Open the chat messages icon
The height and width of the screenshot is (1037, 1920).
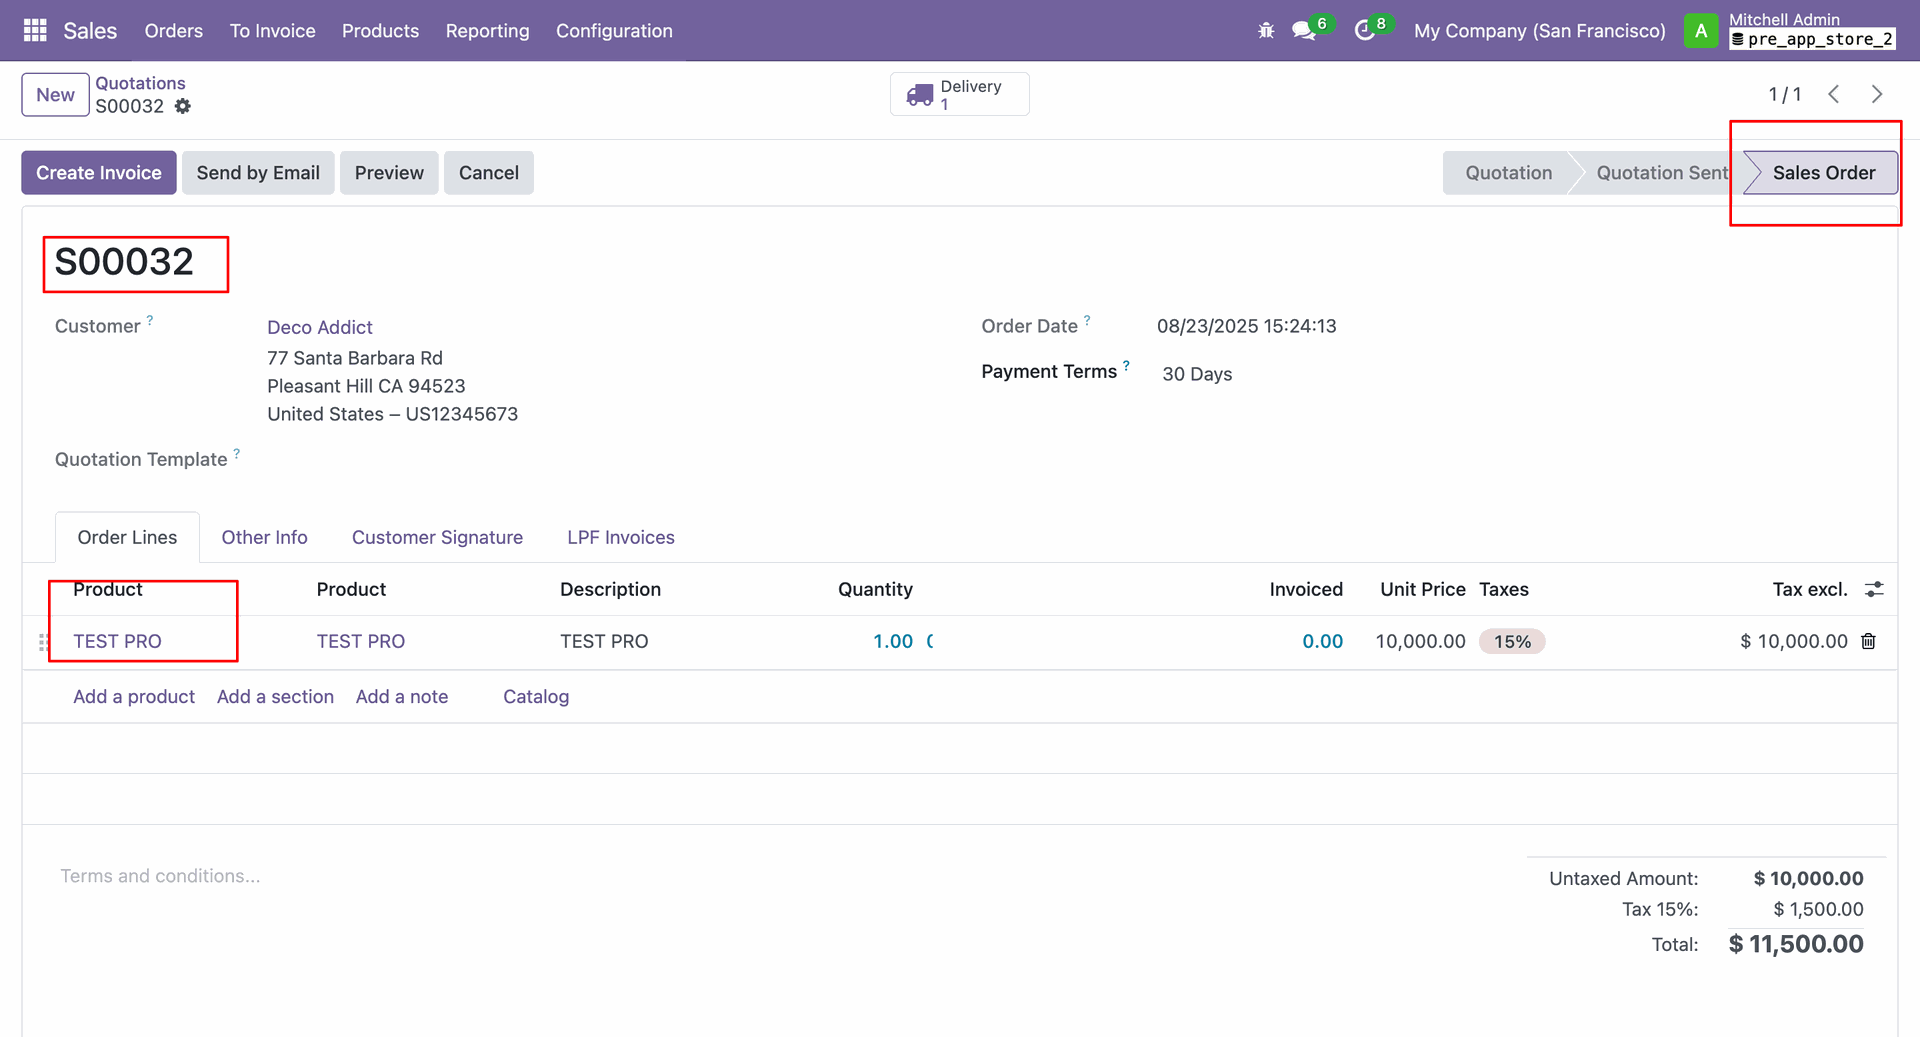(1303, 31)
